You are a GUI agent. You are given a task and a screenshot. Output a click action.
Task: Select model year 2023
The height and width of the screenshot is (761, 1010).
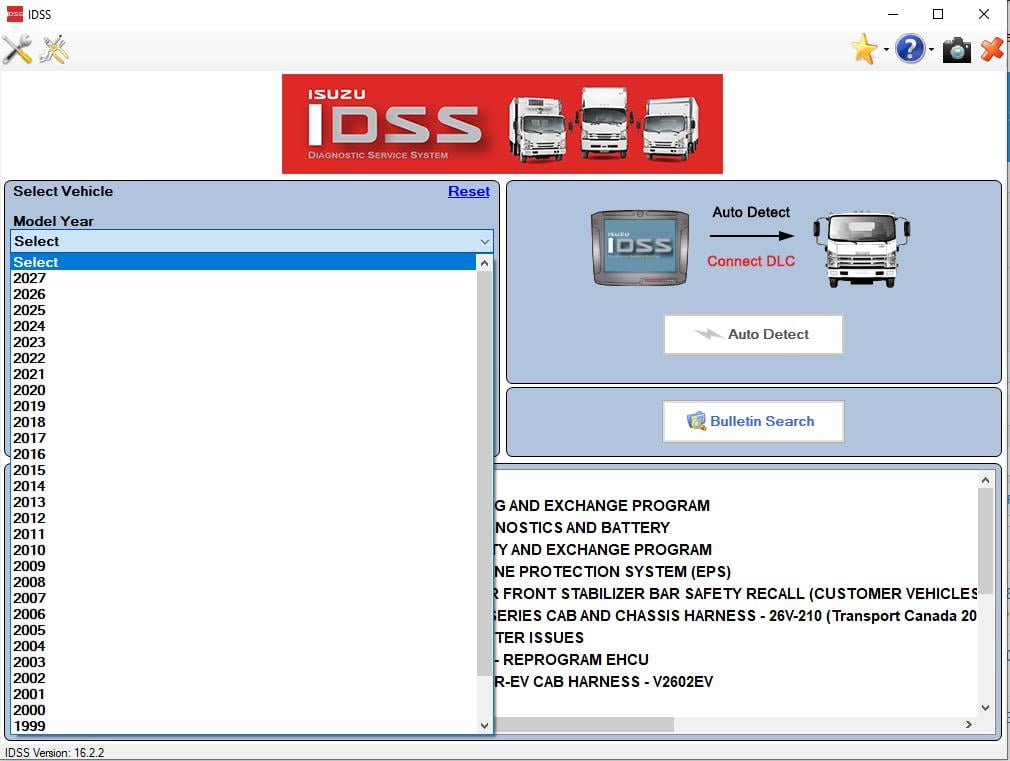[x=243, y=342]
